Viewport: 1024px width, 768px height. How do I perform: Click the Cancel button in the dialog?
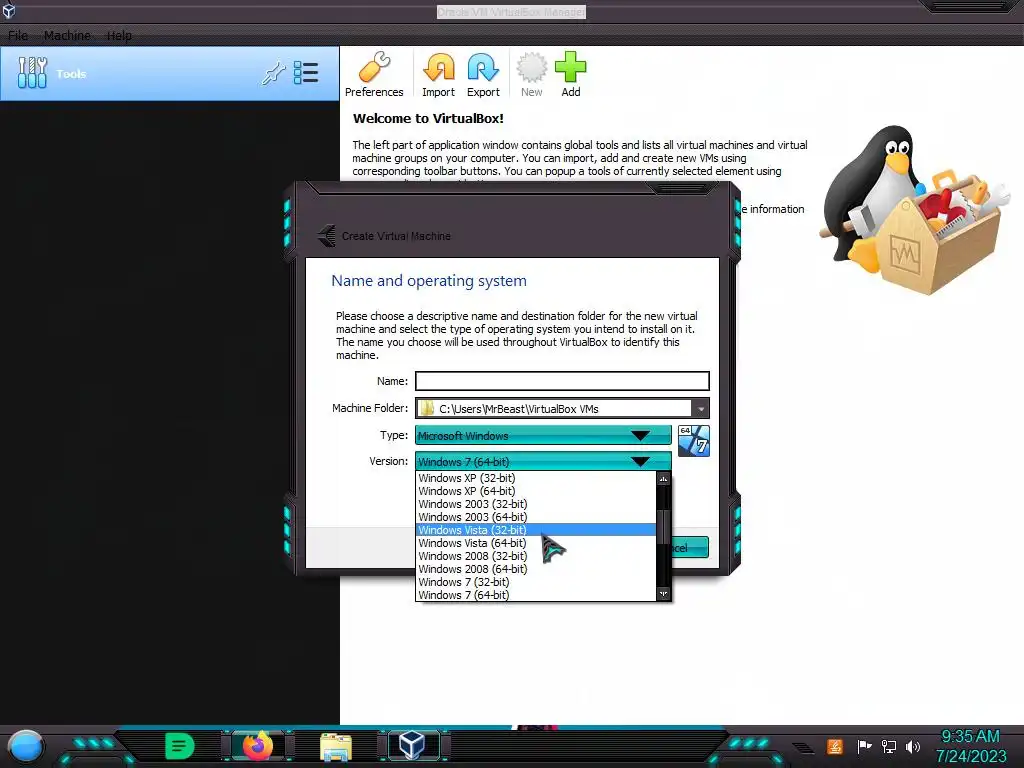point(690,547)
